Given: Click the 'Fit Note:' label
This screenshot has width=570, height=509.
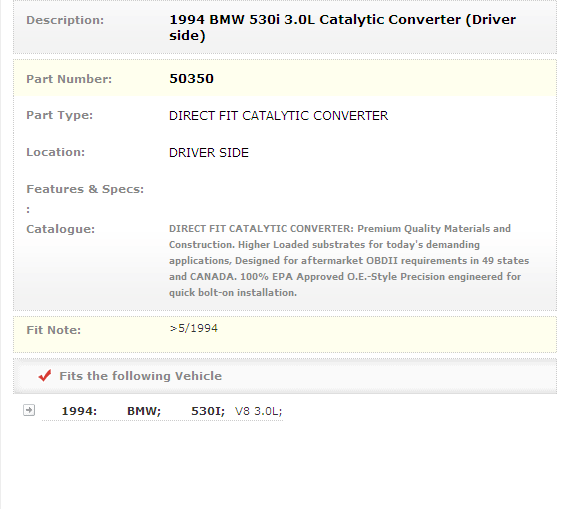Looking at the screenshot, I should pos(53,330).
